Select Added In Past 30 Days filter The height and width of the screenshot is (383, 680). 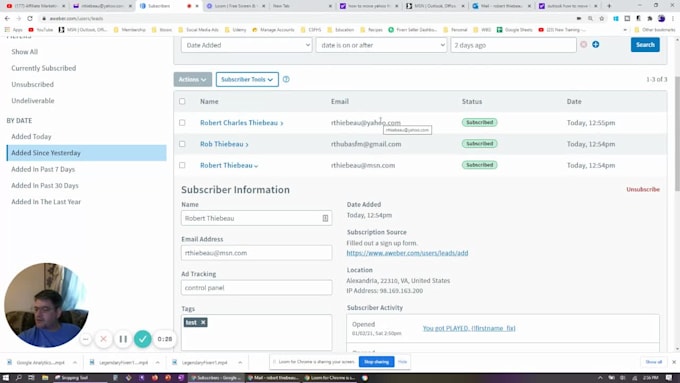pos(45,185)
